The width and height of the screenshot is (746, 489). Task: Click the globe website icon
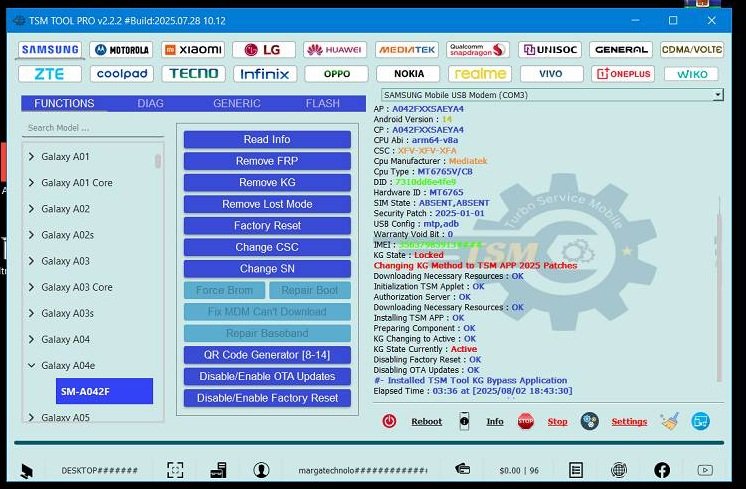[x=618, y=470]
